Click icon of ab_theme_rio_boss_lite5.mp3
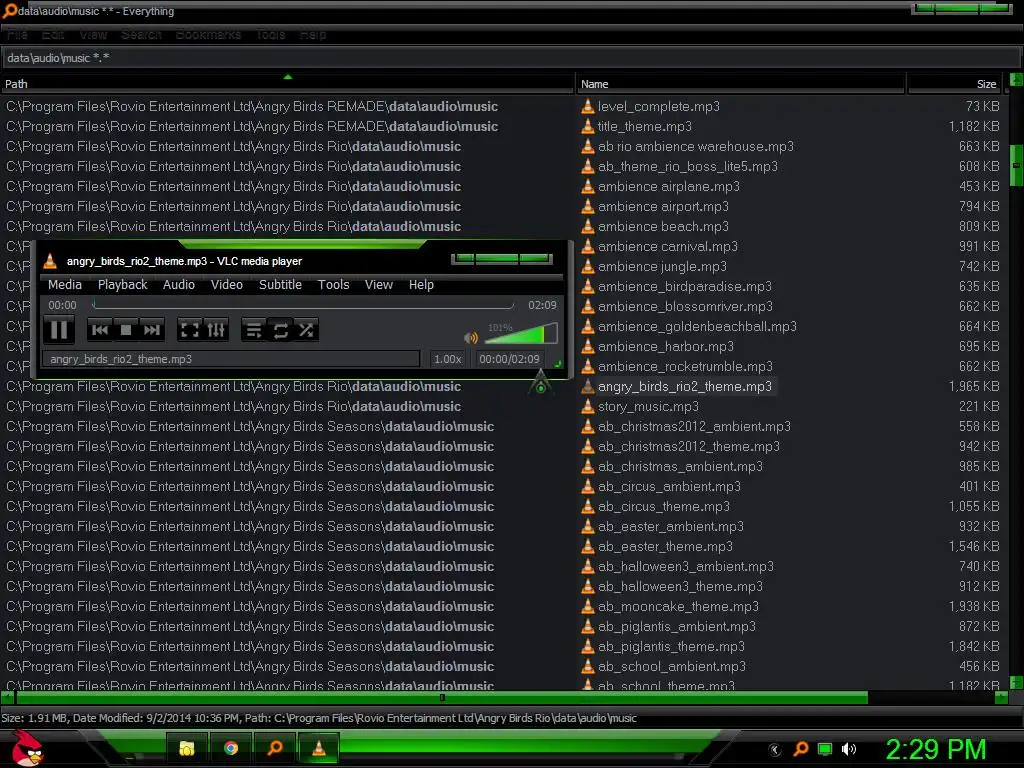 tap(588, 167)
